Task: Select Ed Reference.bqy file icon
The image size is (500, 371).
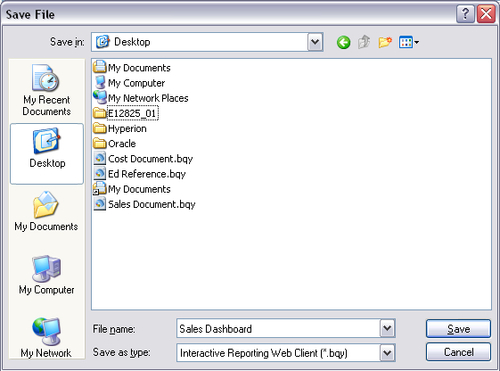Action: (x=100, y=173)
